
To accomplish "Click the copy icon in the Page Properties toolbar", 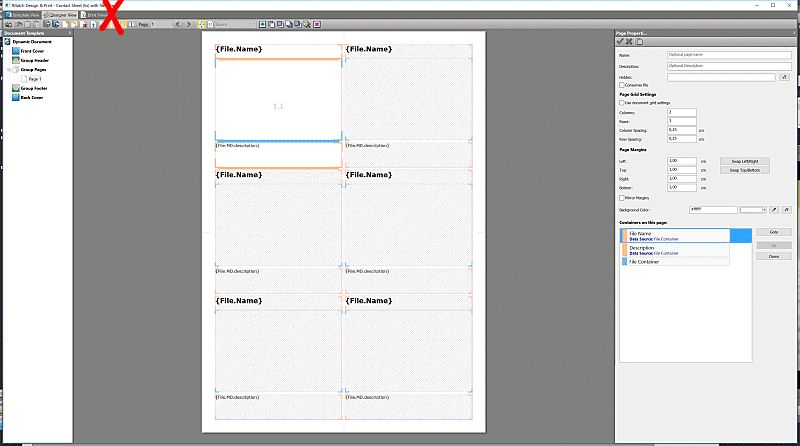I will pos(640,41).
